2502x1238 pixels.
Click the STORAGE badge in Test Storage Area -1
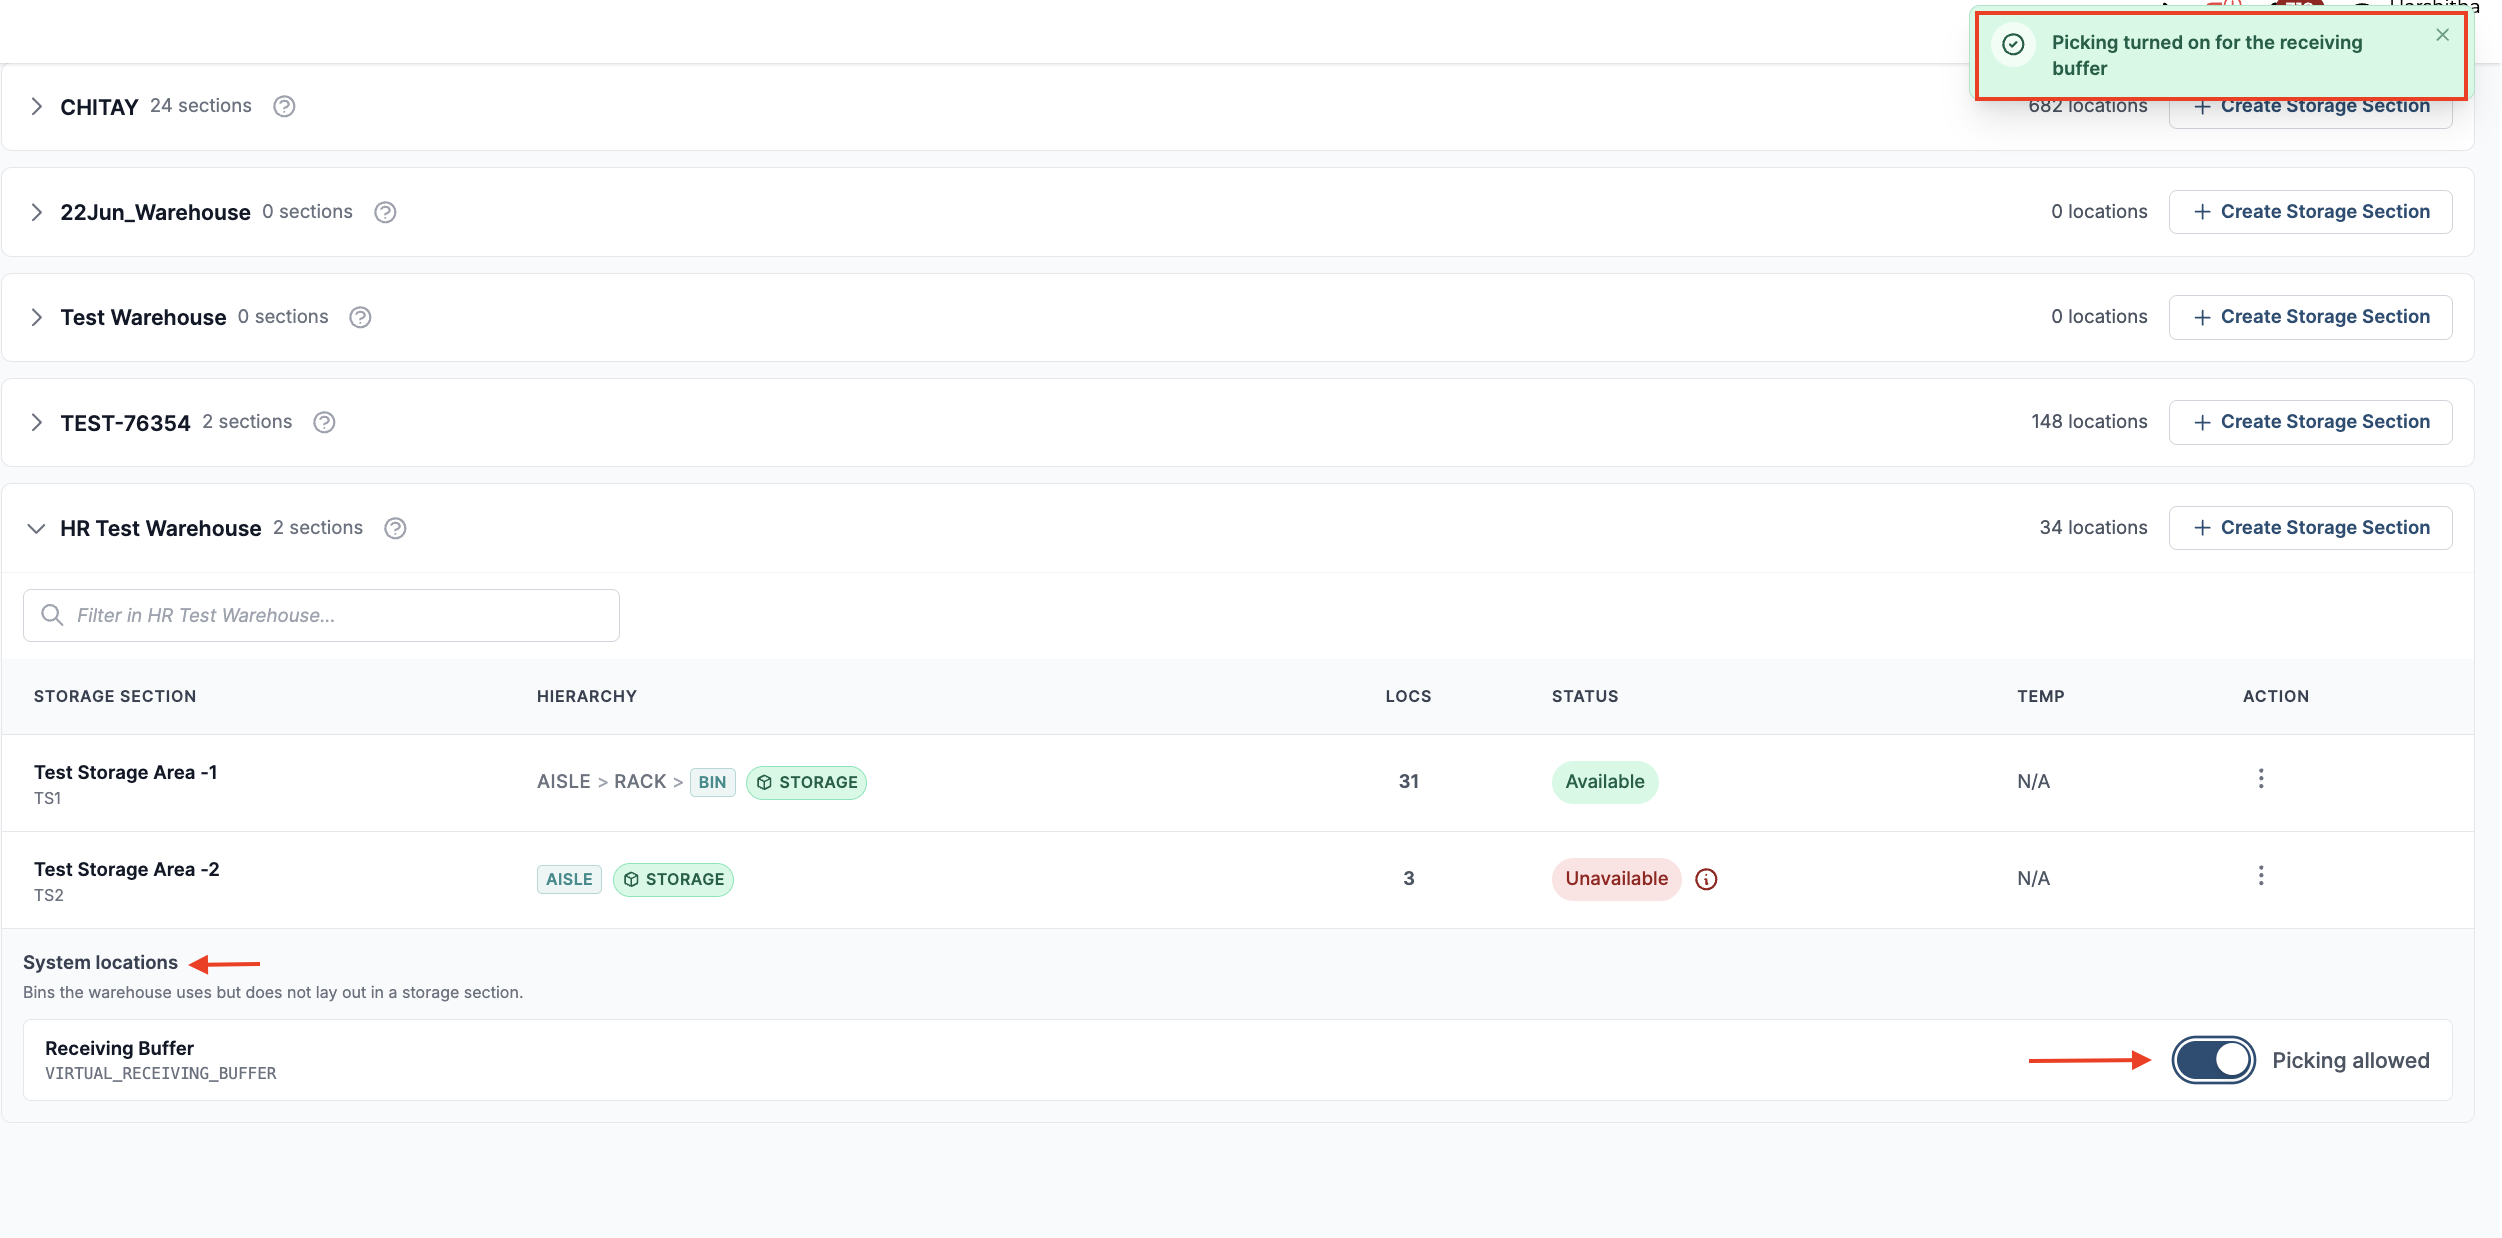pos(806,782)
